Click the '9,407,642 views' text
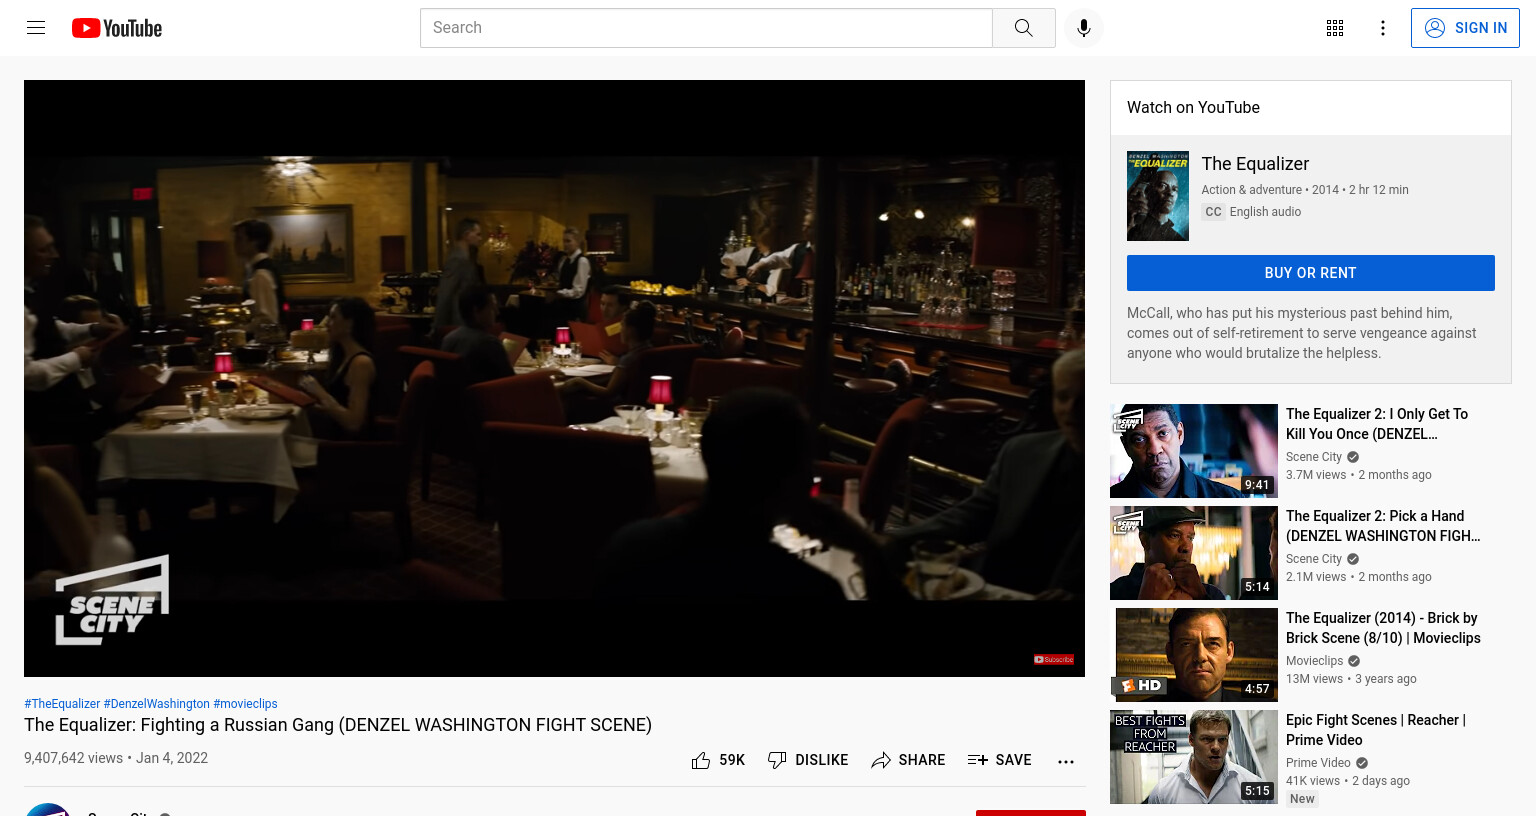 73,758
